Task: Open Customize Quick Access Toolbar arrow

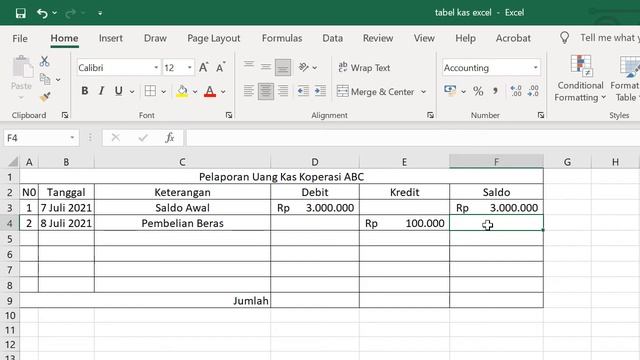Action: click(100, 13)
